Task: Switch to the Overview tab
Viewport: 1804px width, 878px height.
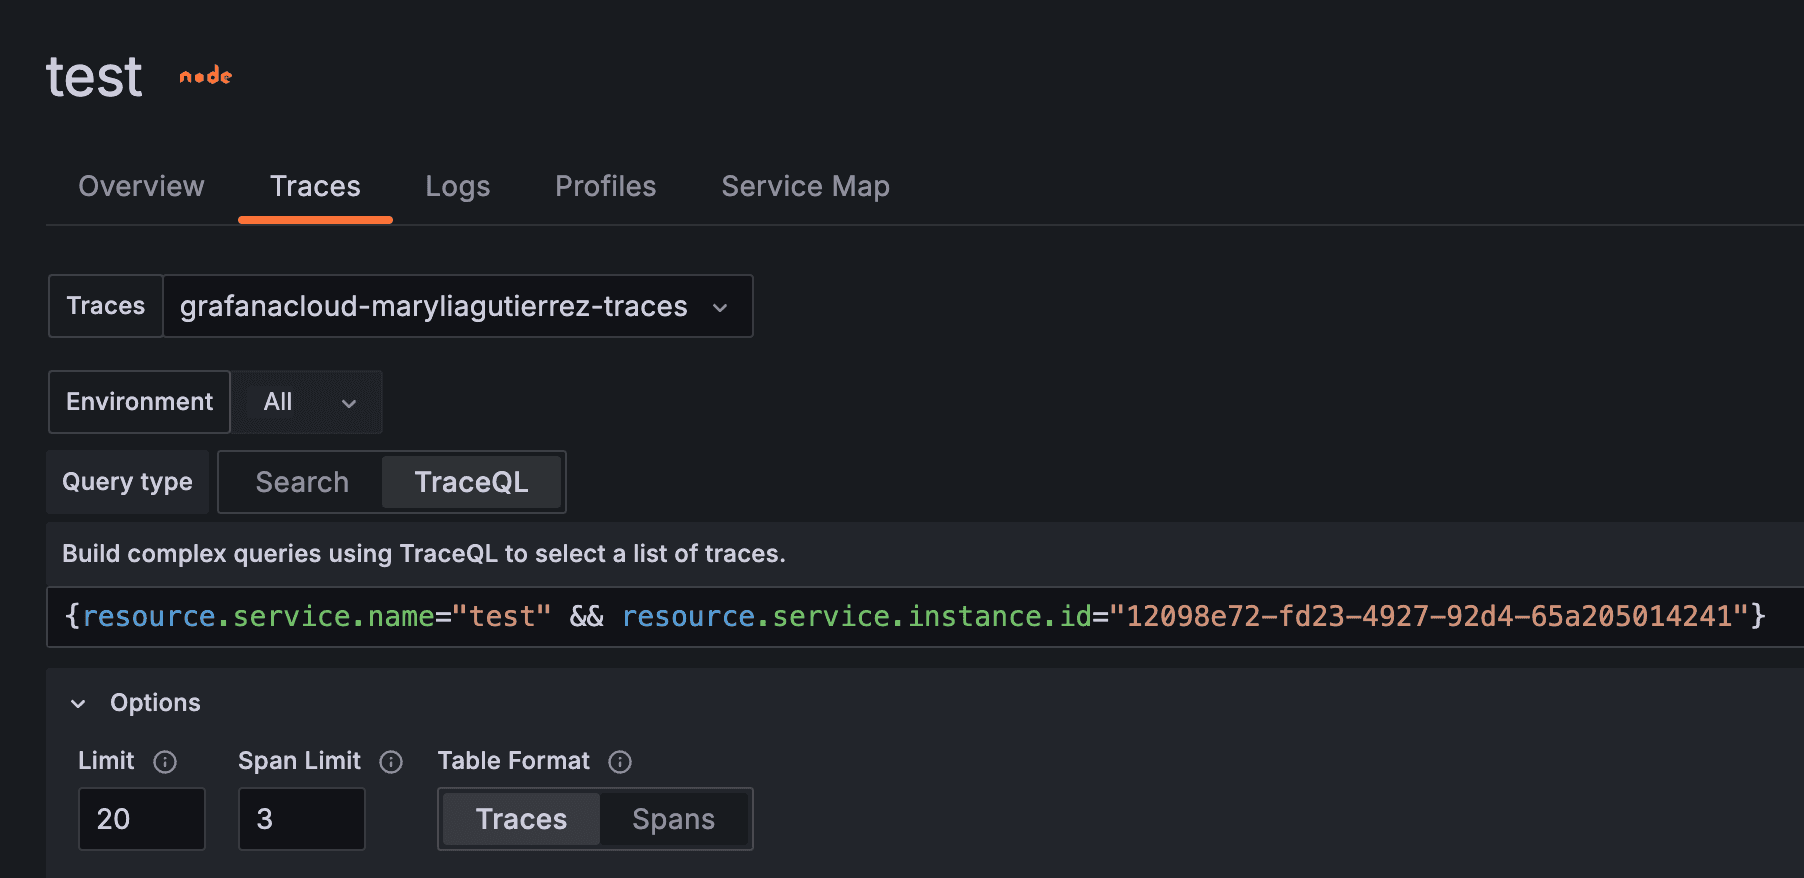Action: point(141,186)
